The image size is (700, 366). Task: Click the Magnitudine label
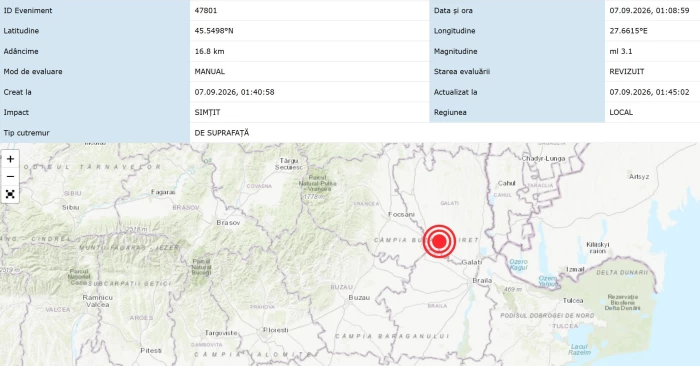(455, 51)
